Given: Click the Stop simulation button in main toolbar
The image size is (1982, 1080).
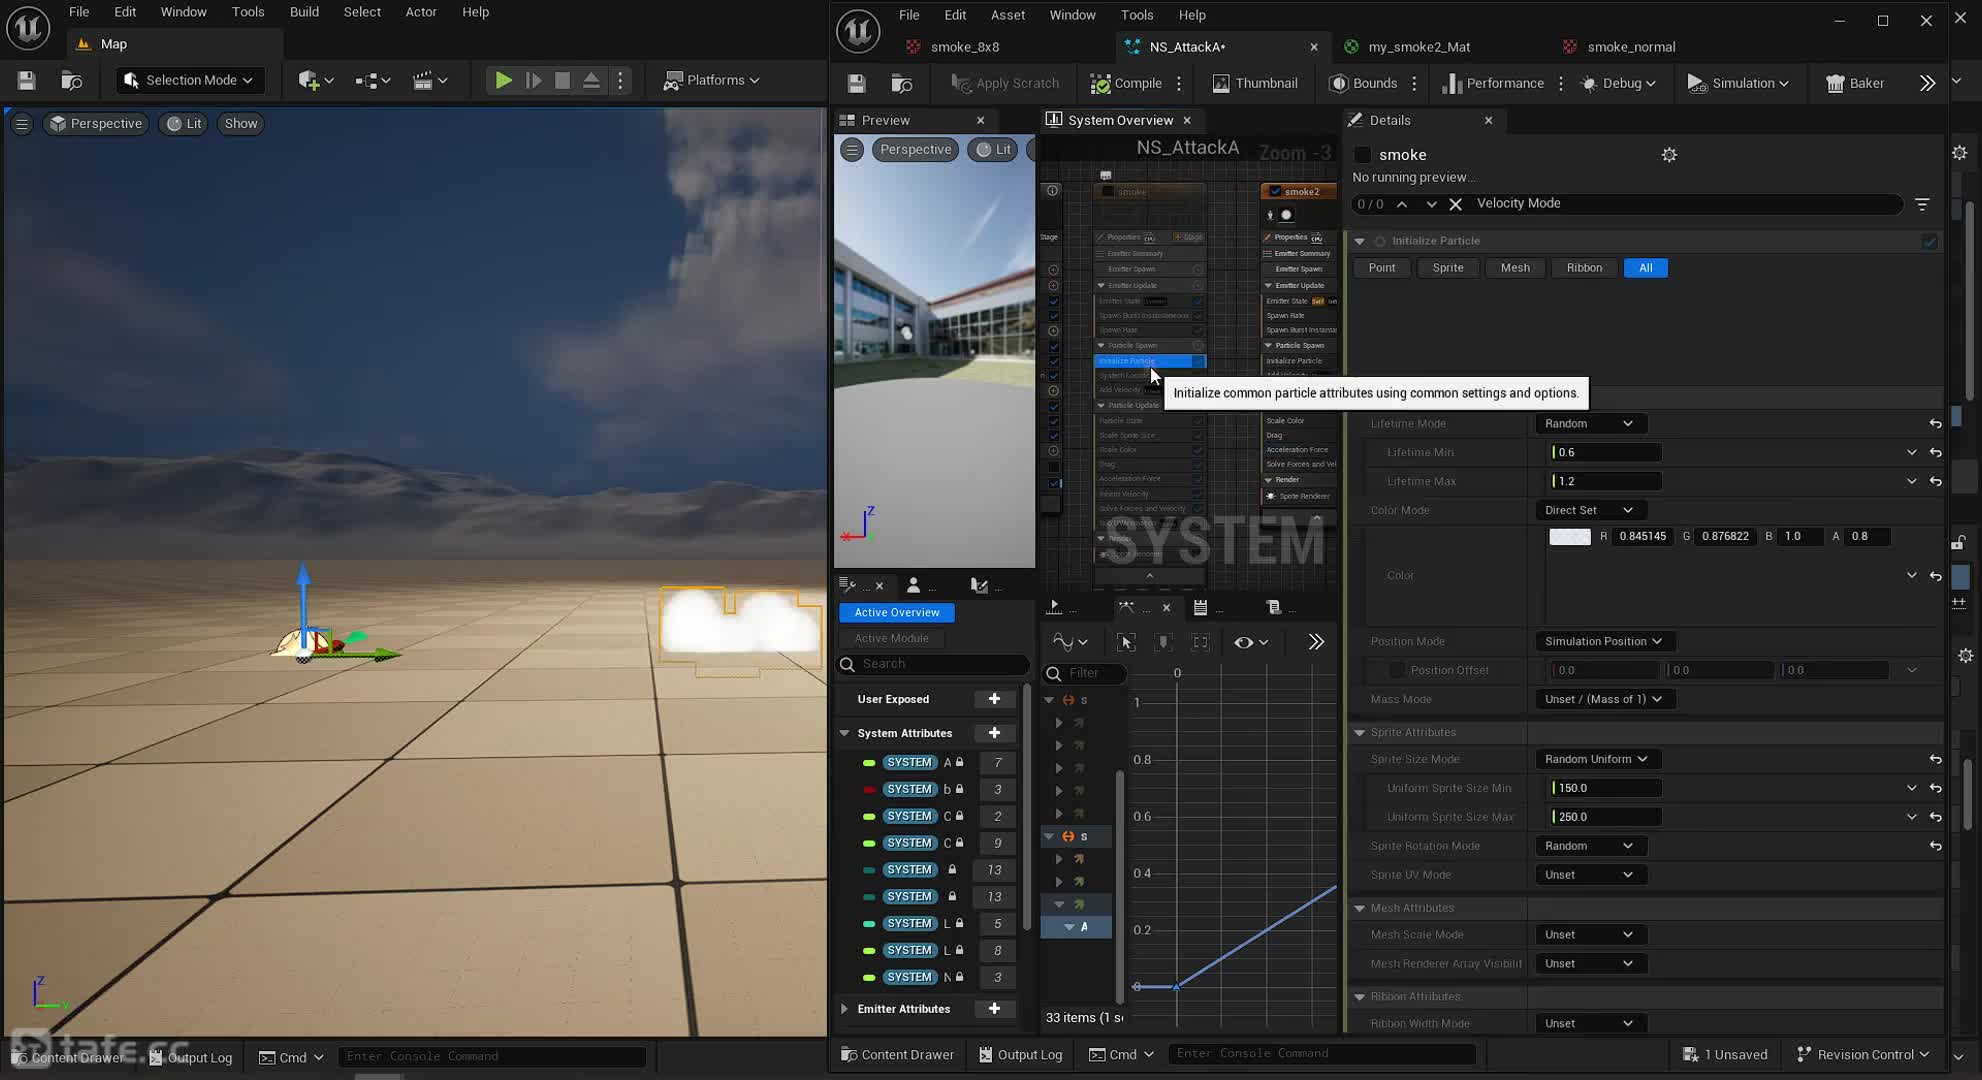Looking at the screenshot, I should (562, 80).
